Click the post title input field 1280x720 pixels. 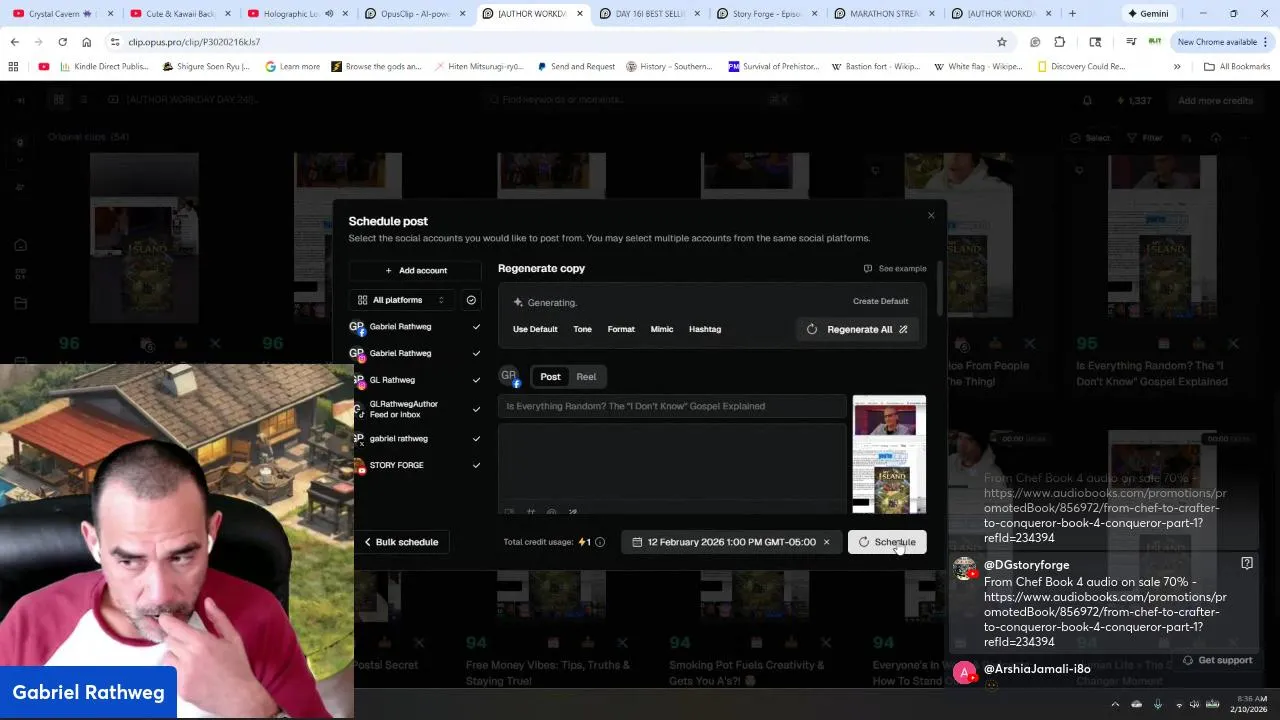click(672, 406)
